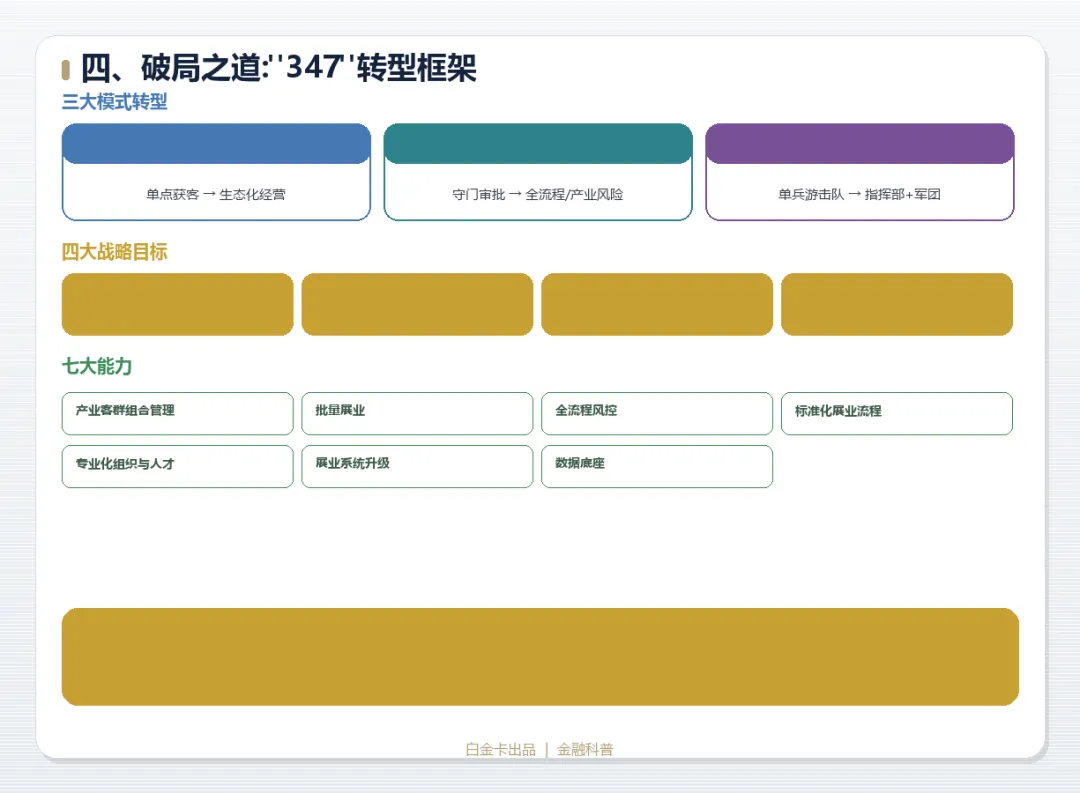Click the 单兵游击队 → 指挥部+军团 card
This screenshot has width=1080, height=793.
[x=860, y=172]
